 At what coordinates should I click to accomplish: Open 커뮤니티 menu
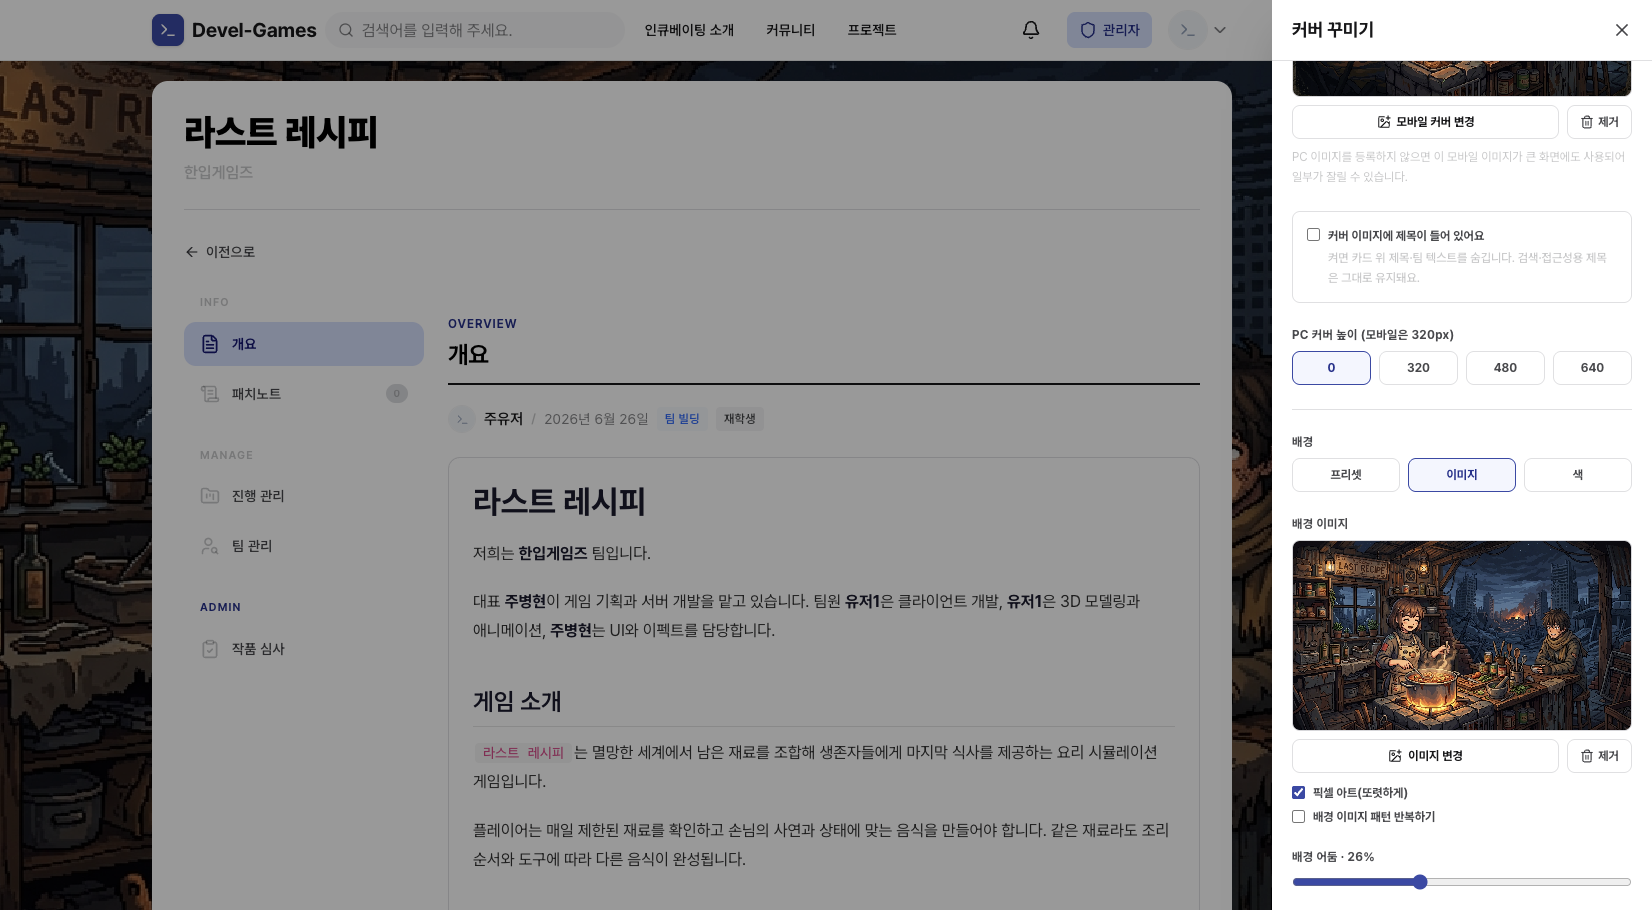[791, 30]
